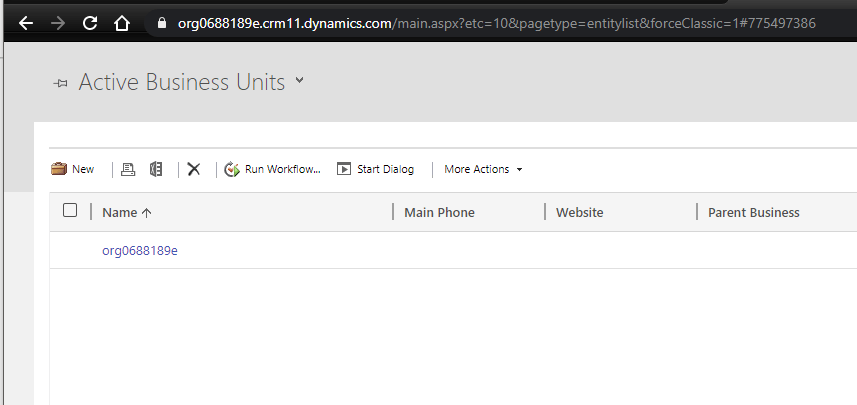Create a New business unit
Image resolution: width=857 pixels, height=405 pixels.
pos(83,169)
